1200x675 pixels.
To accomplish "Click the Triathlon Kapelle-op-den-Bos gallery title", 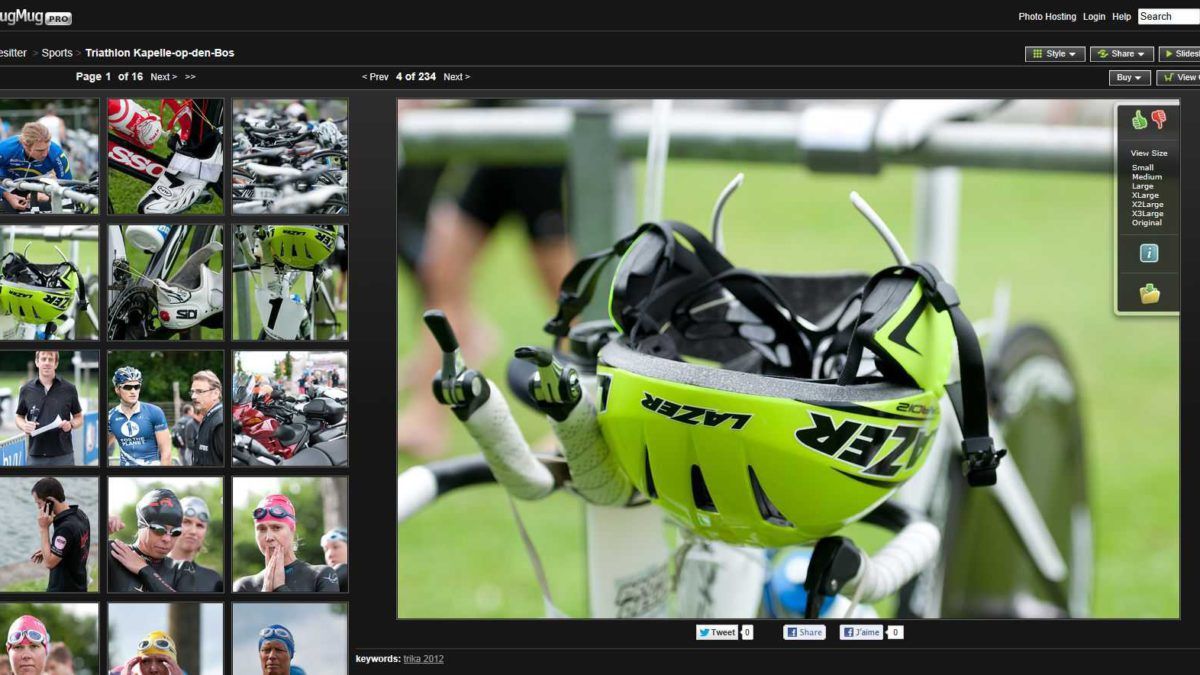I will pos(159,53).
